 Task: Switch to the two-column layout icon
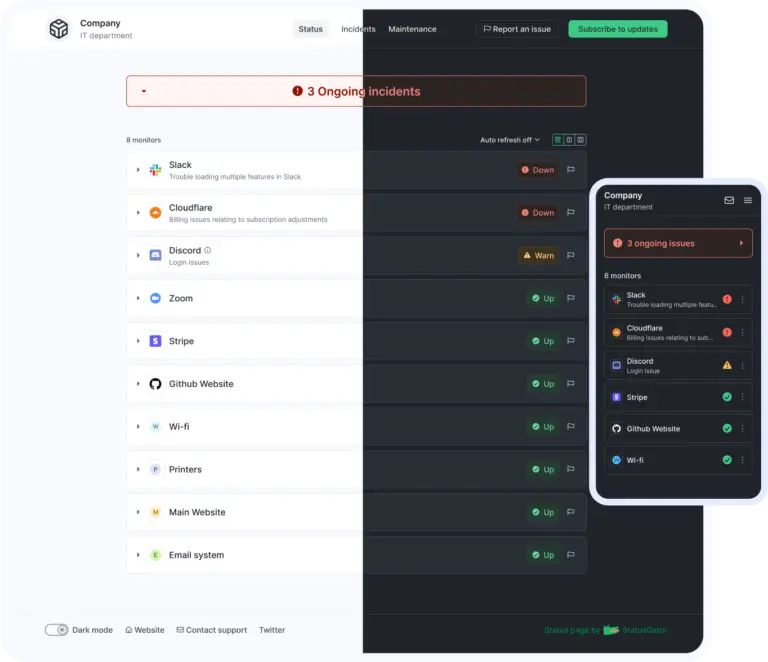pyautogui.click(x=569, y=140)
